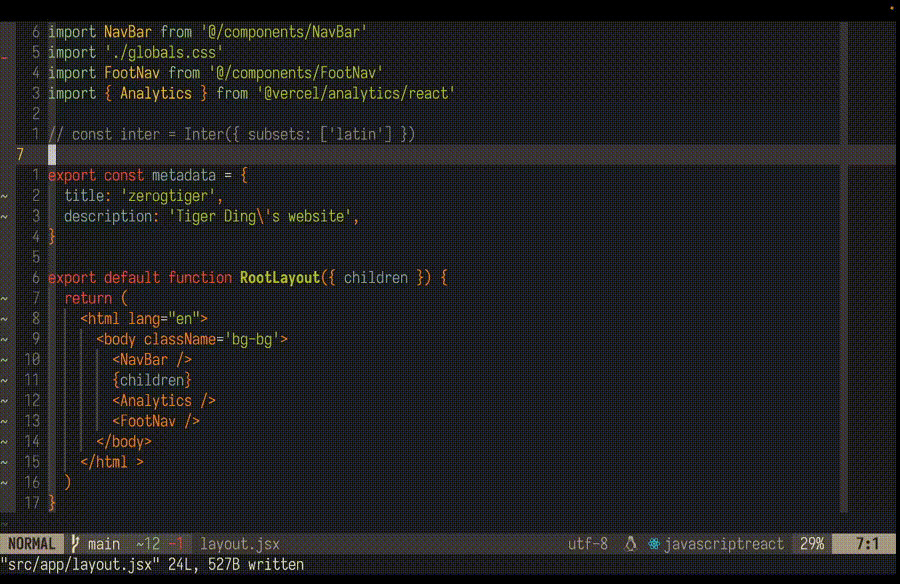The image size is (900, 584).
Task: Click the 'javascriptreact' filetype label
Action: [x=723, y=543]
